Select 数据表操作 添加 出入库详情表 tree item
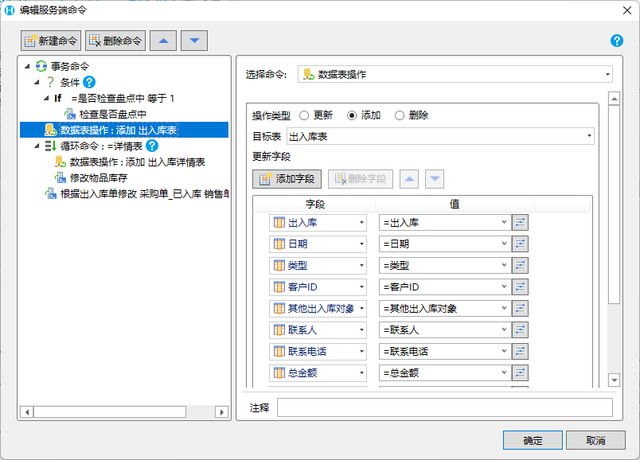 [x=137, y=162]
